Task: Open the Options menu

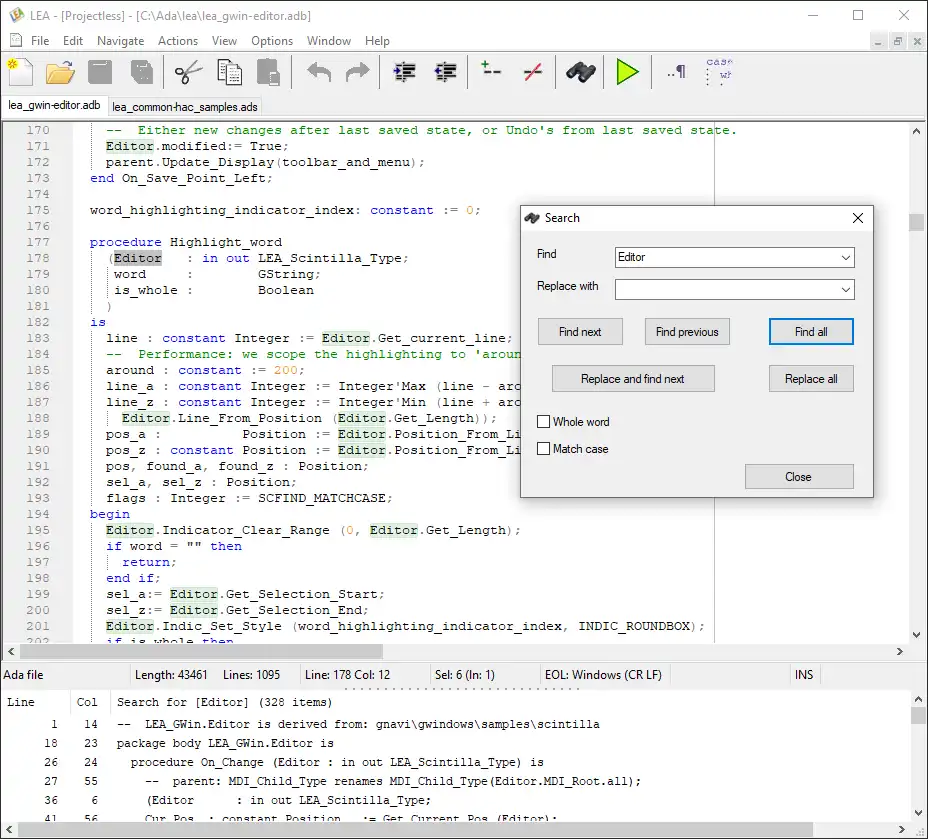Action: pyautogui.click(x=272, y=41)
